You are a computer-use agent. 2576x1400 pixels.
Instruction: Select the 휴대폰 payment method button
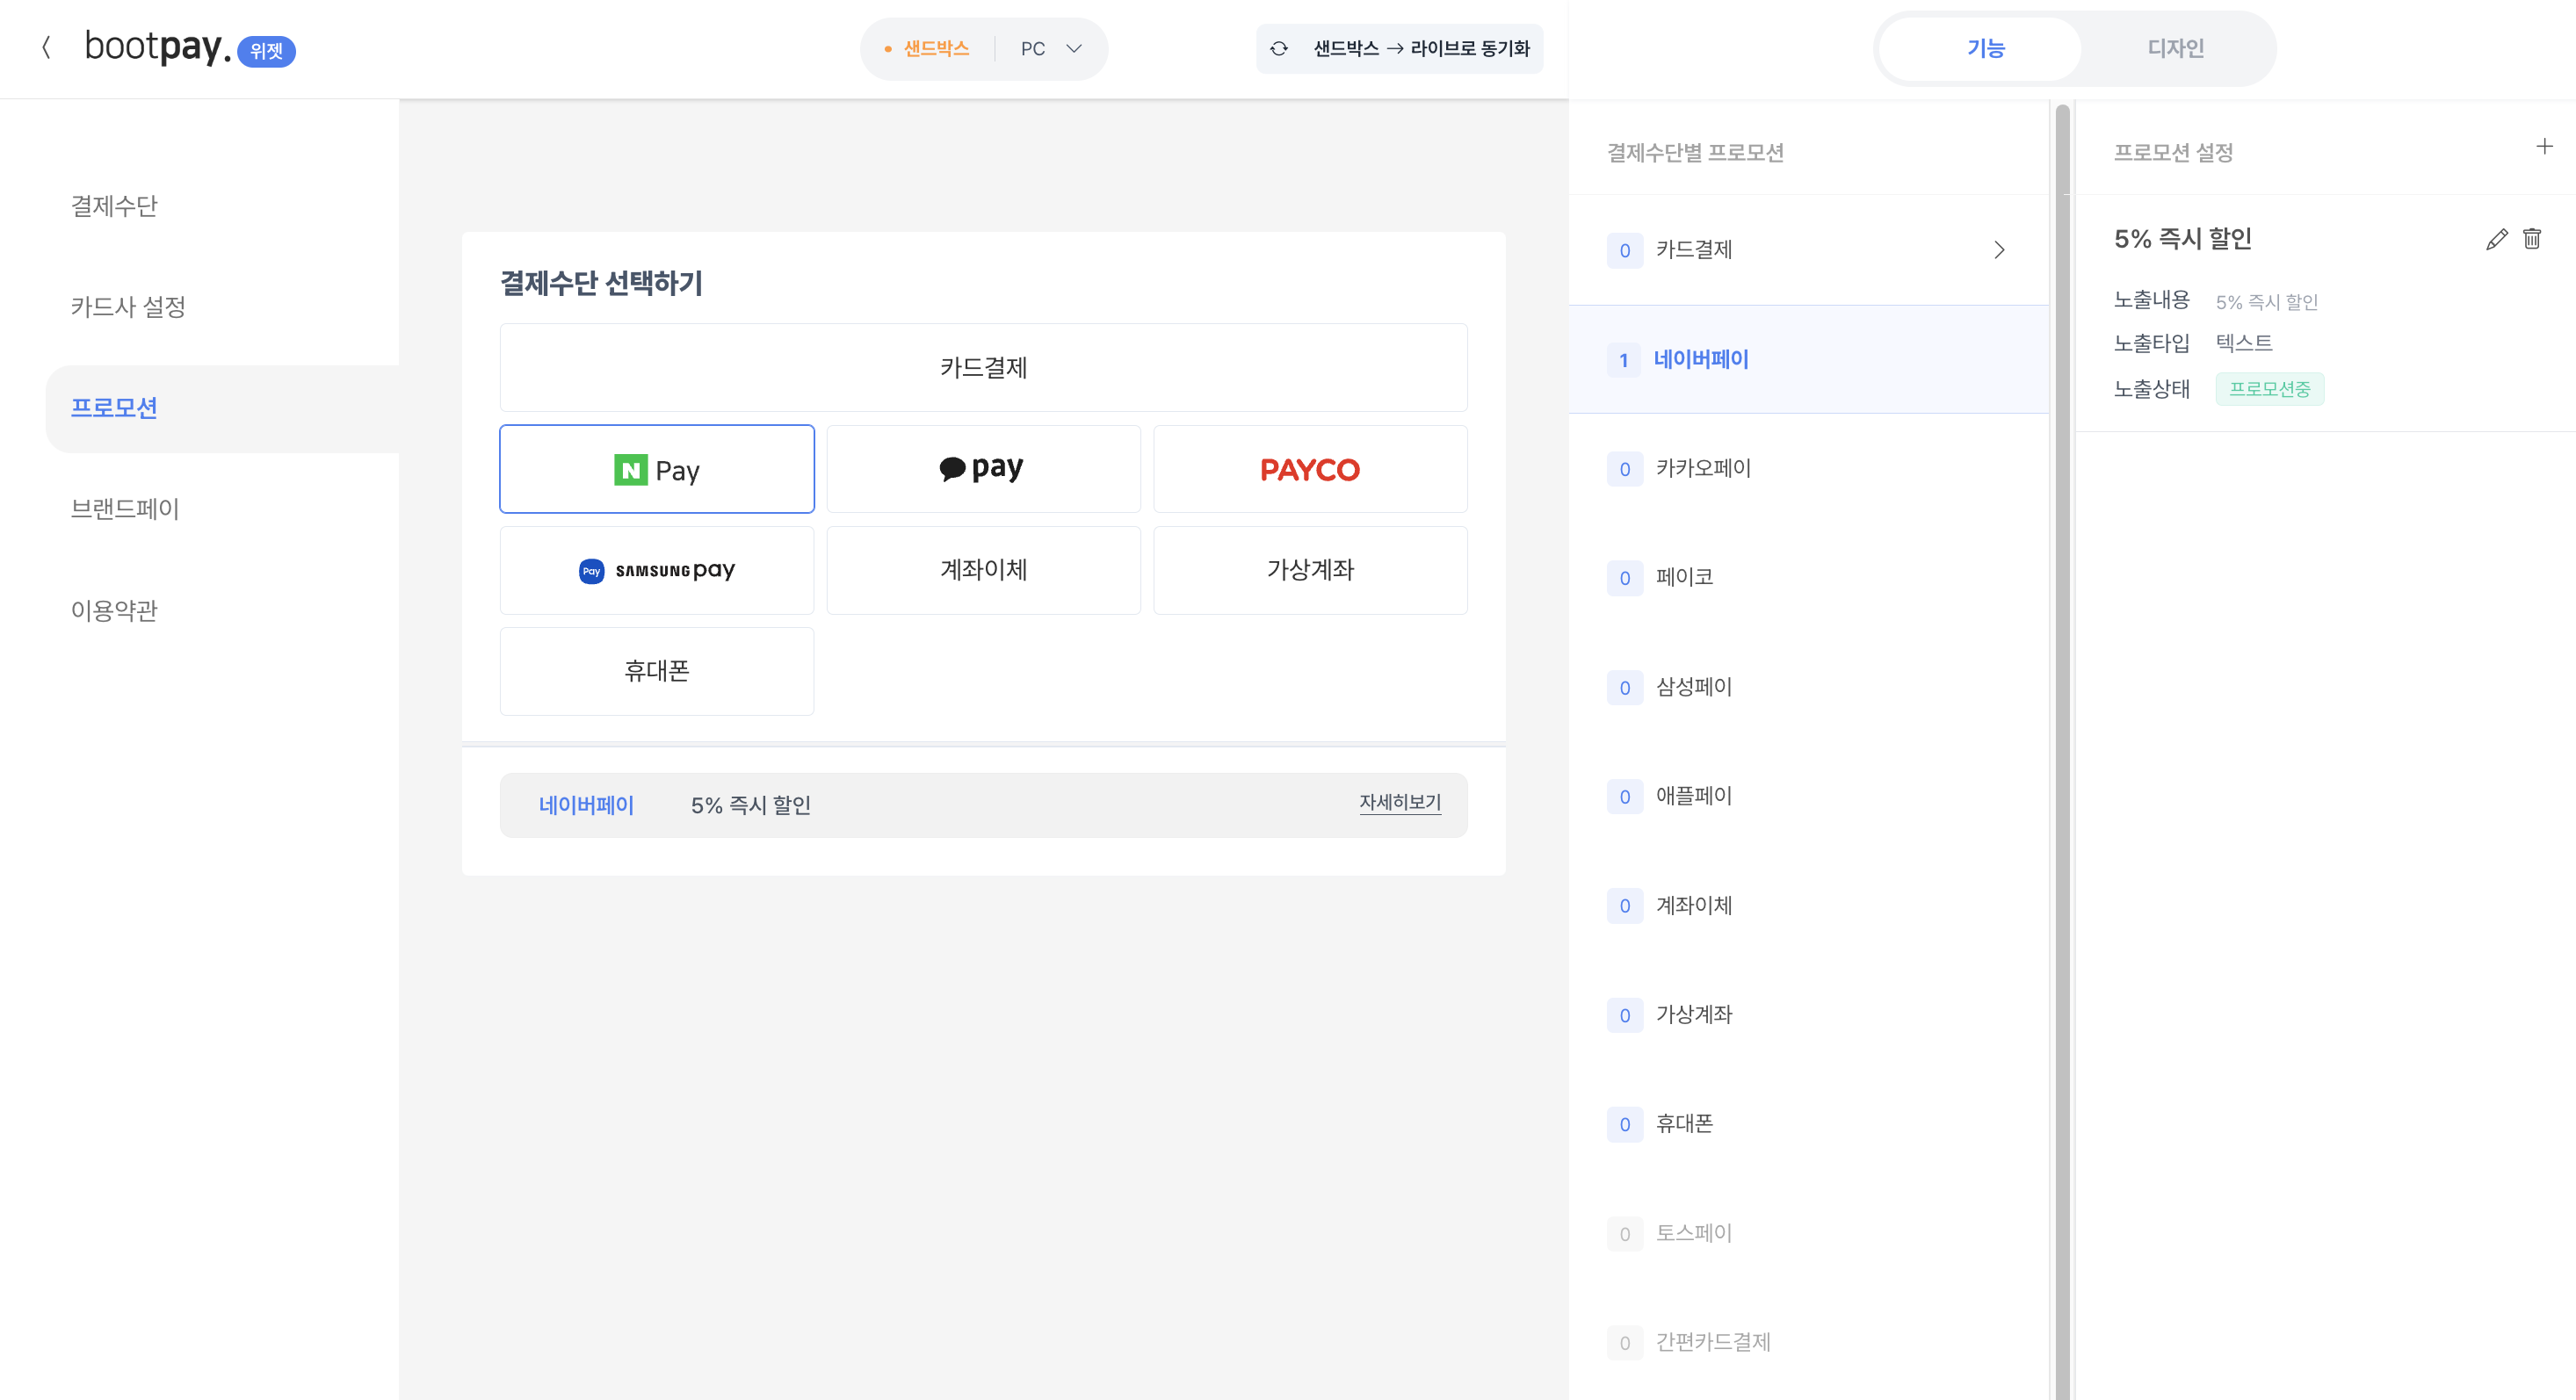(657, 671)
